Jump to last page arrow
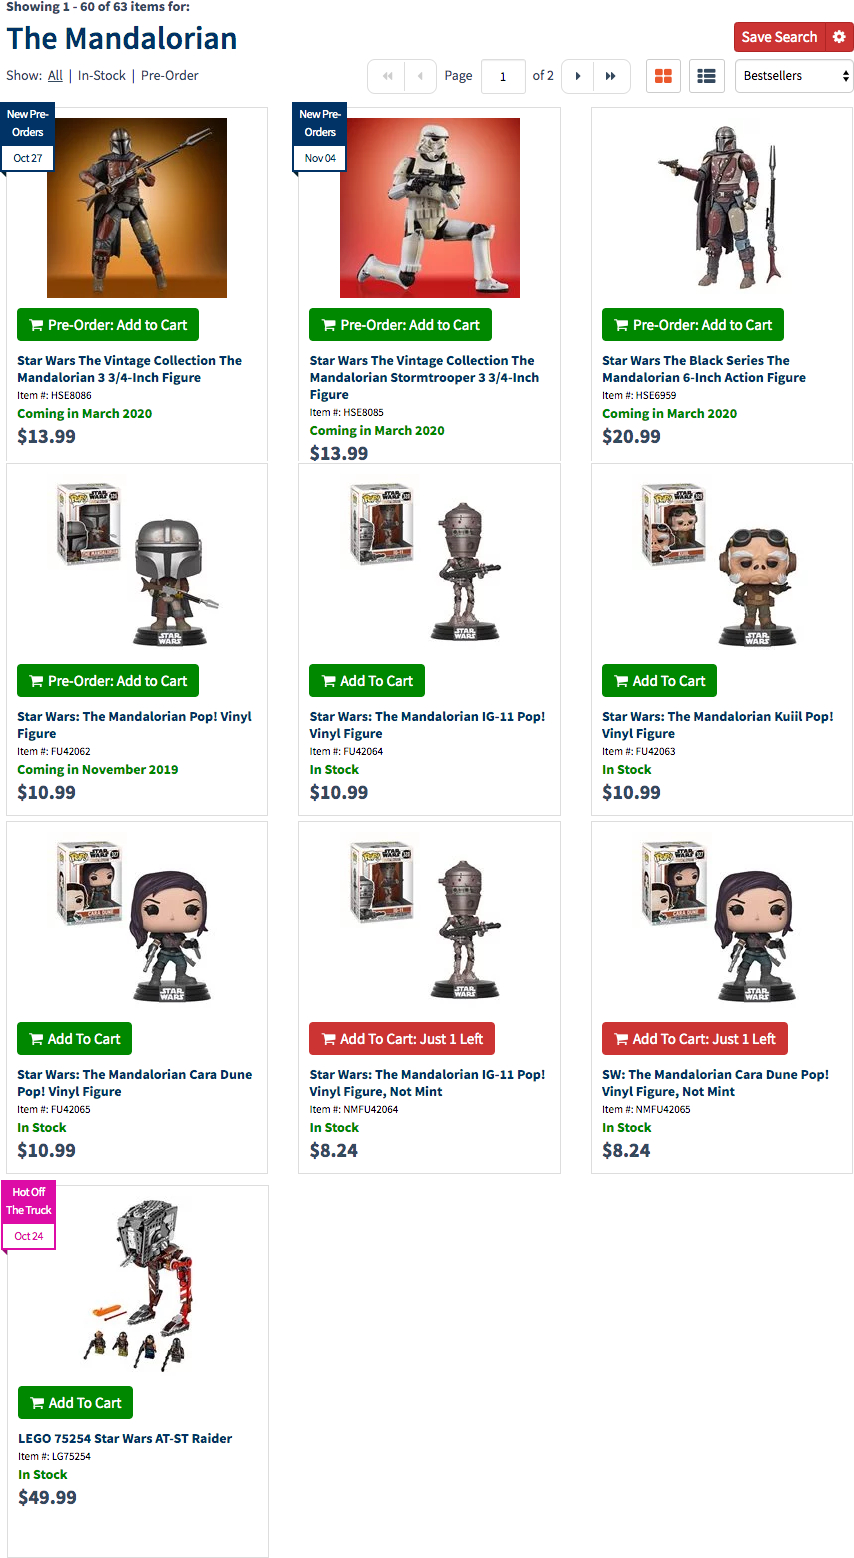Viewport: 854px width, 1558px height. (x=611, y=76)
